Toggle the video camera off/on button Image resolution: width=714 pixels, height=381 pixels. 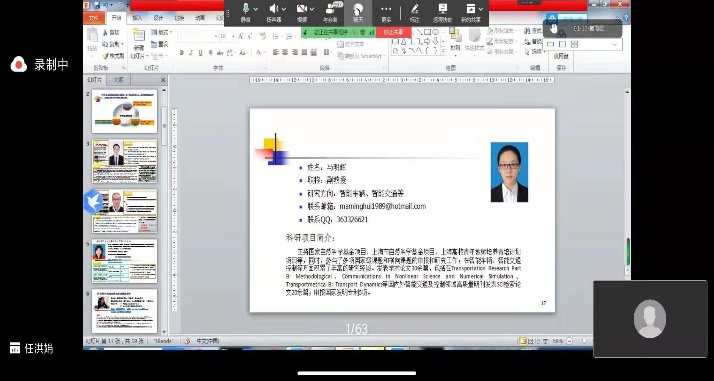click(301, 9)
